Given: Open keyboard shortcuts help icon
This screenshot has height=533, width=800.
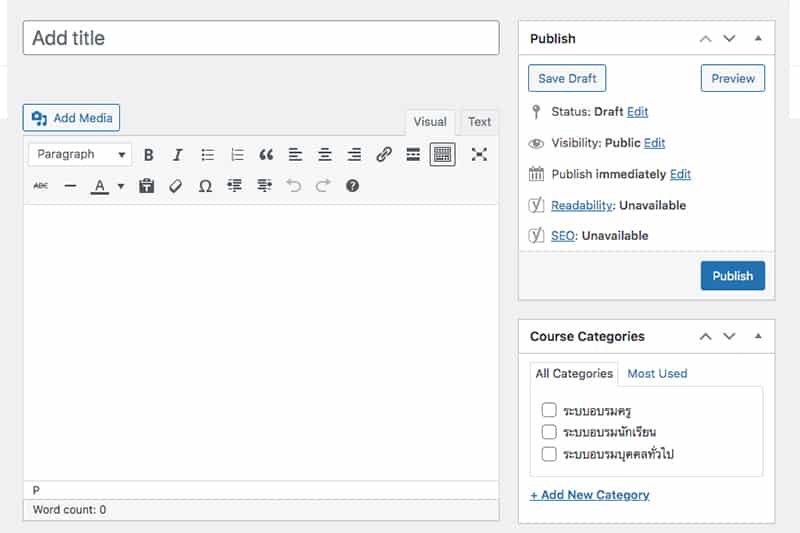Looking at the screenshot, I should [352, 186].
